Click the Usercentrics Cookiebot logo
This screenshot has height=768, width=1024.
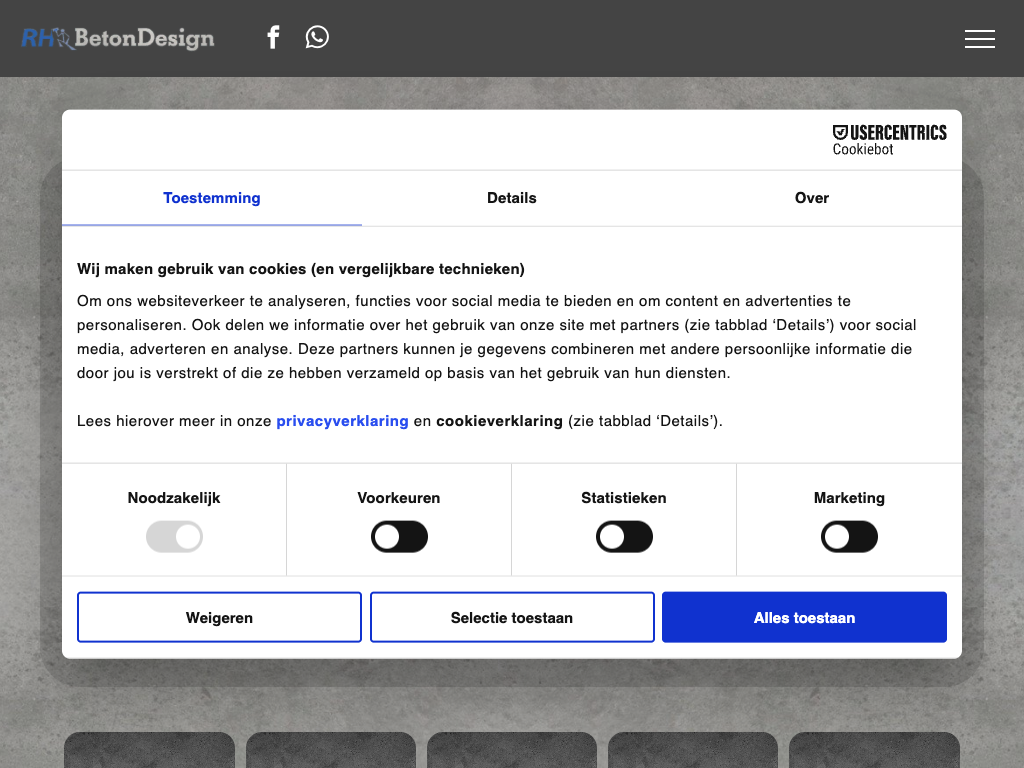889,140
